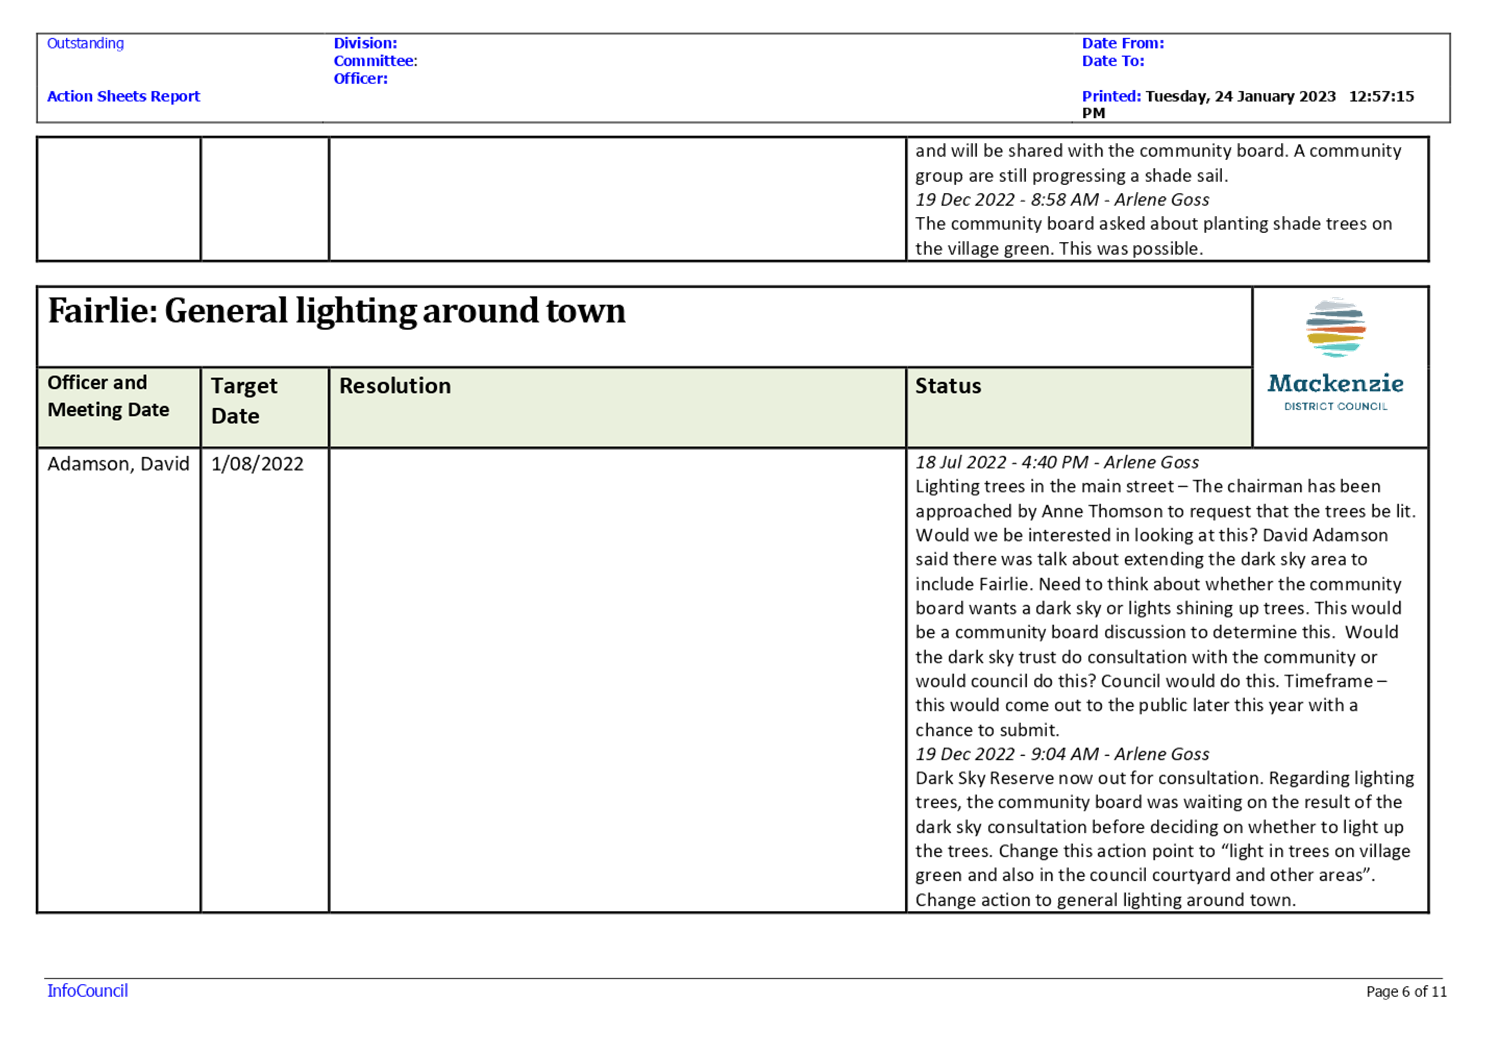Open the Officer filter field
This screenshot has height=1041, width=1487.
(x=360, y=79)
